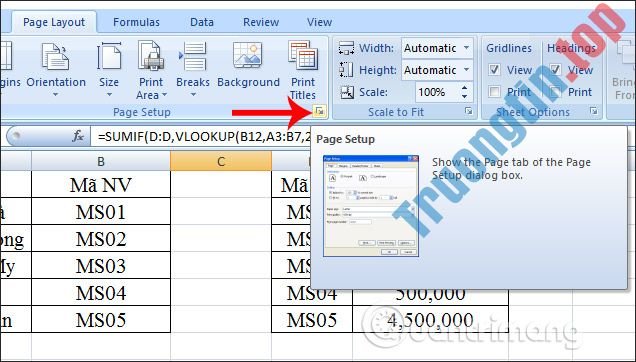Expand Size dropdown arrow
Viewport: 636px width, 362px height.
[x=109, y=95]
